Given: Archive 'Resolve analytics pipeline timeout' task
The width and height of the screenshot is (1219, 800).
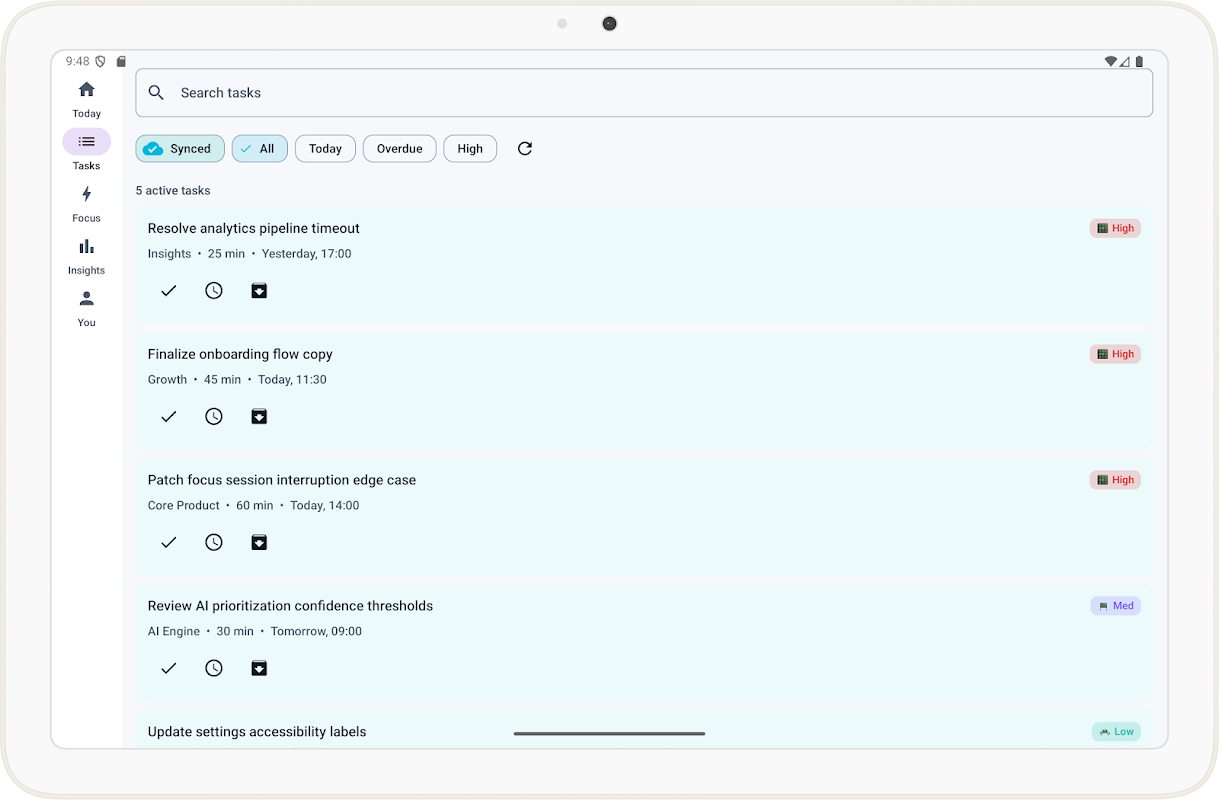Looking at the screenshot, I should pos(259,291).
